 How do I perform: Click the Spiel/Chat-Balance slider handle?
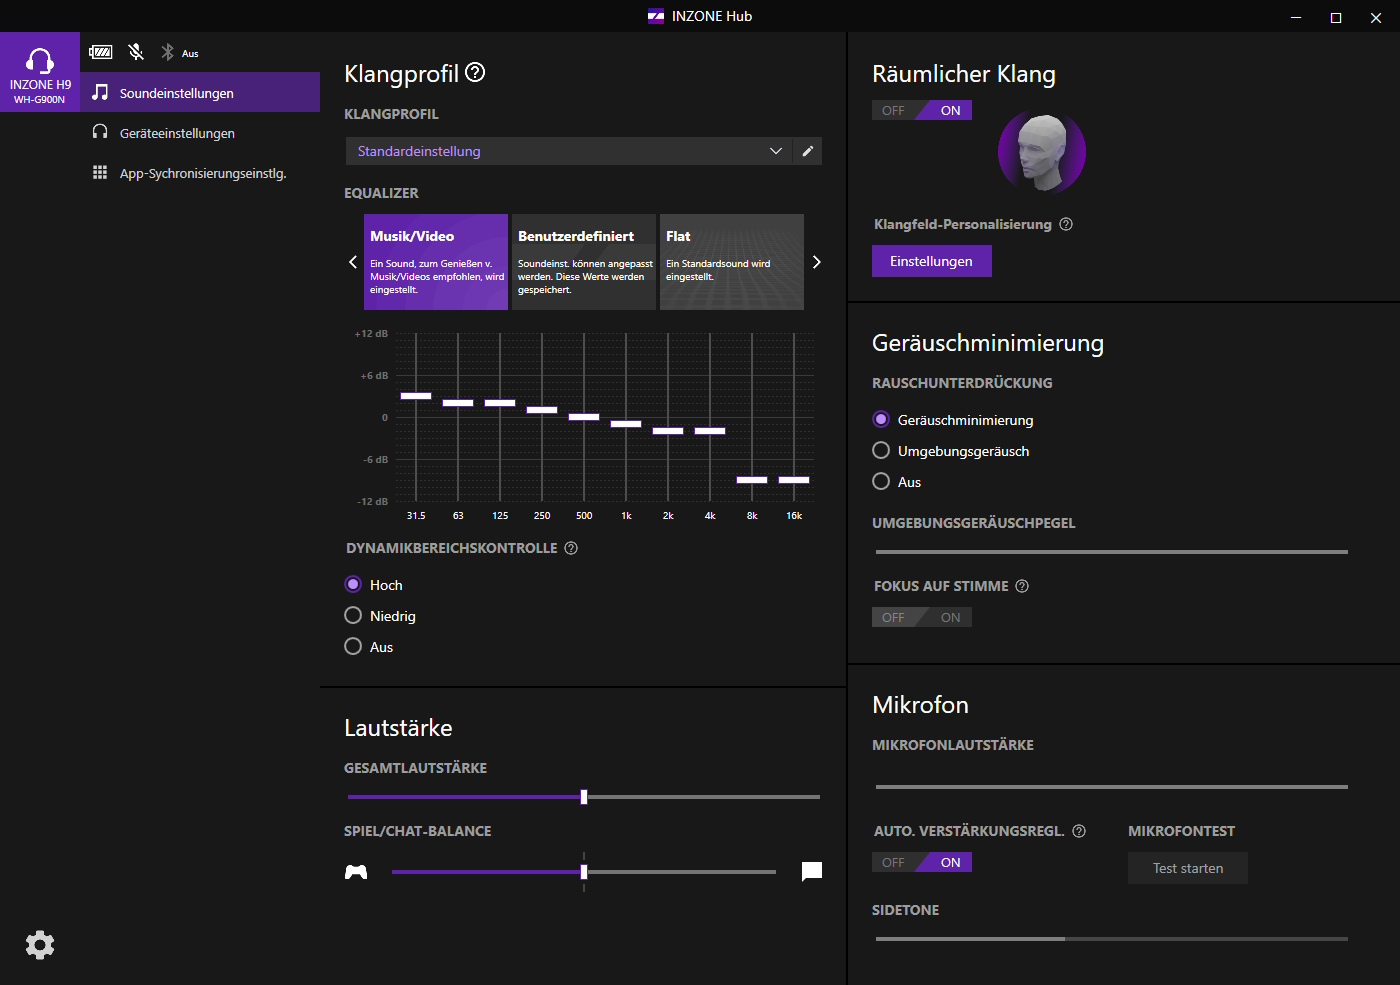(584, 872)
